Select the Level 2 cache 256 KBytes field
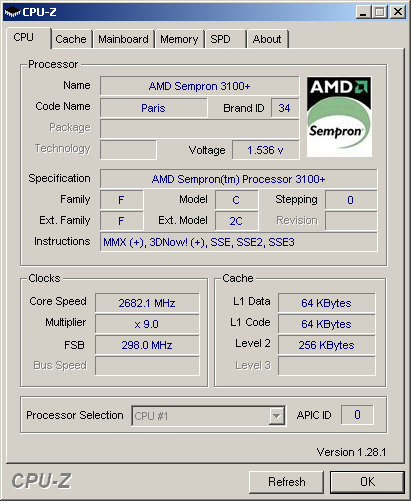This screenshot has width=411, height=501. (x=327, y=345)
